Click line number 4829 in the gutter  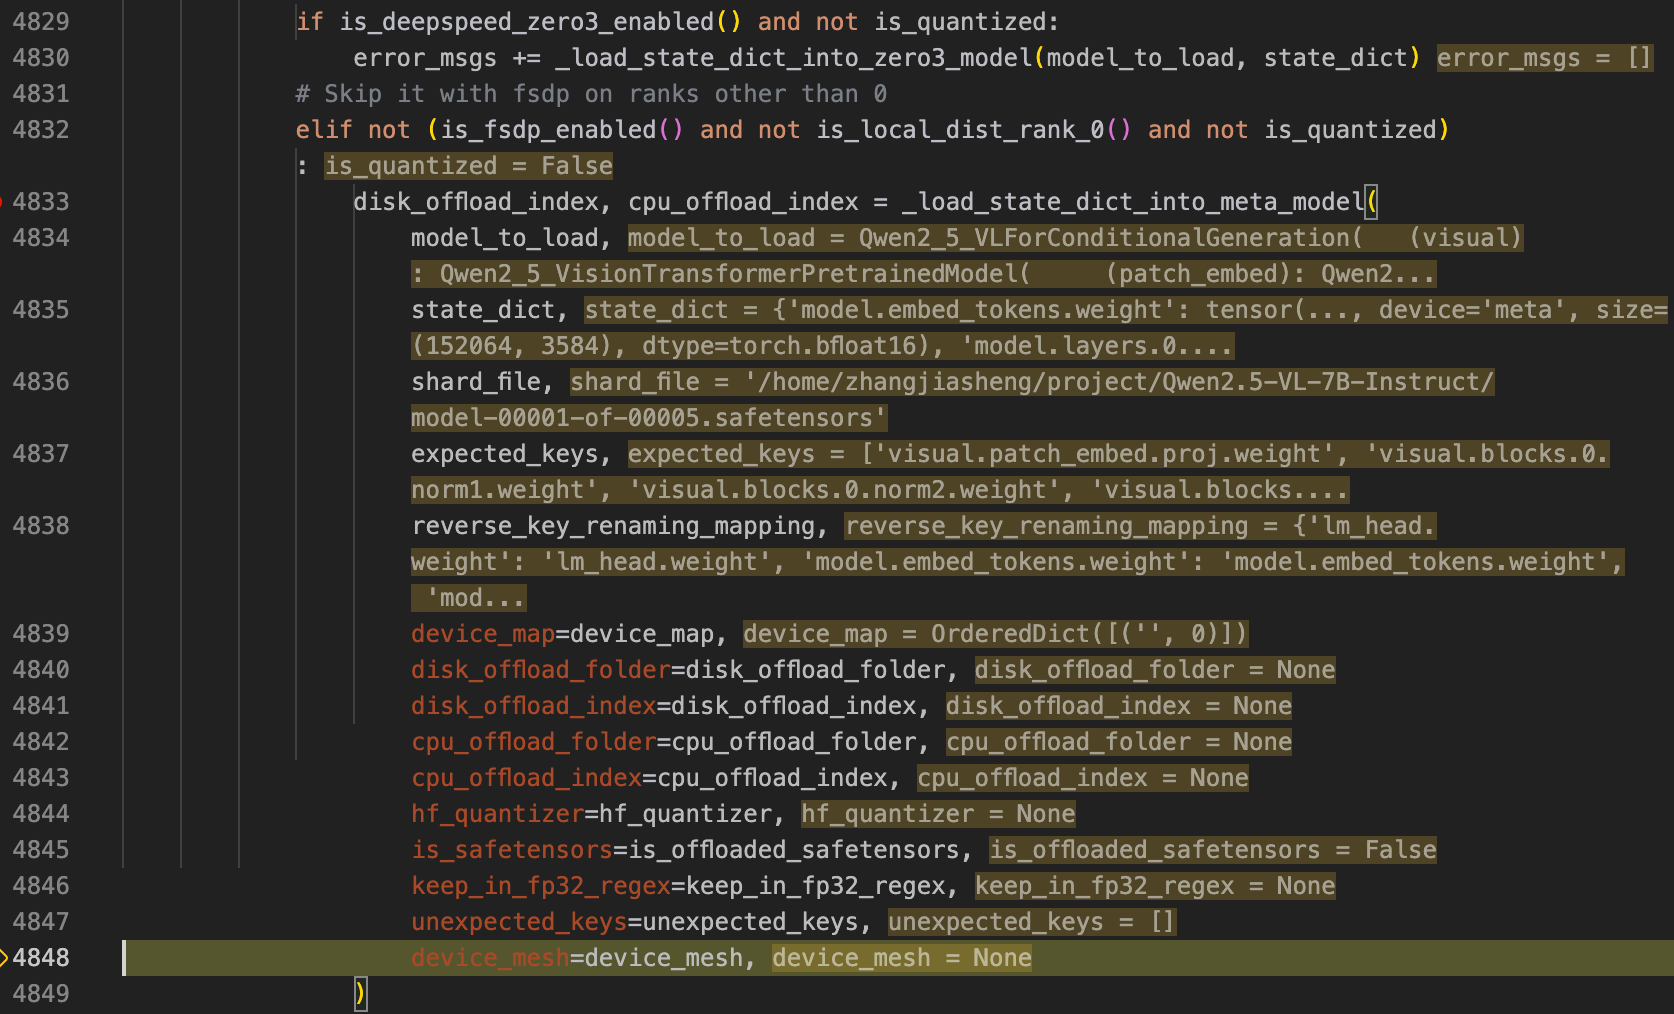41,22
